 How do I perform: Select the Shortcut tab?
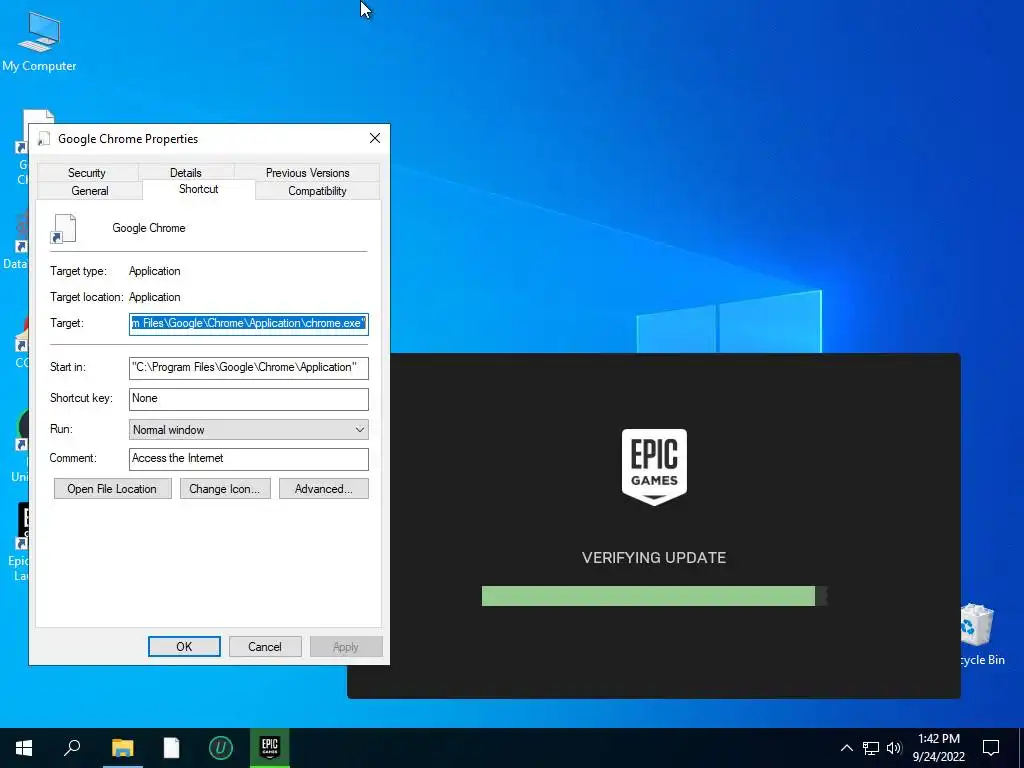click(199, 189)
